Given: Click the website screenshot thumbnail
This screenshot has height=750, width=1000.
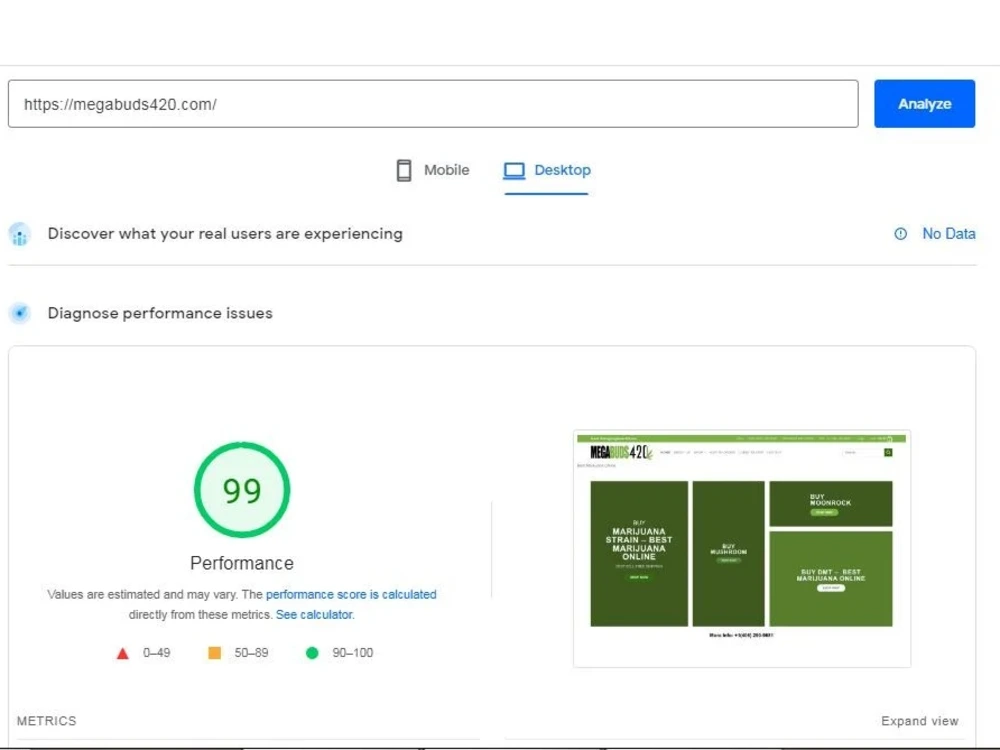Looking at the screenshot, I should (742, 548).
